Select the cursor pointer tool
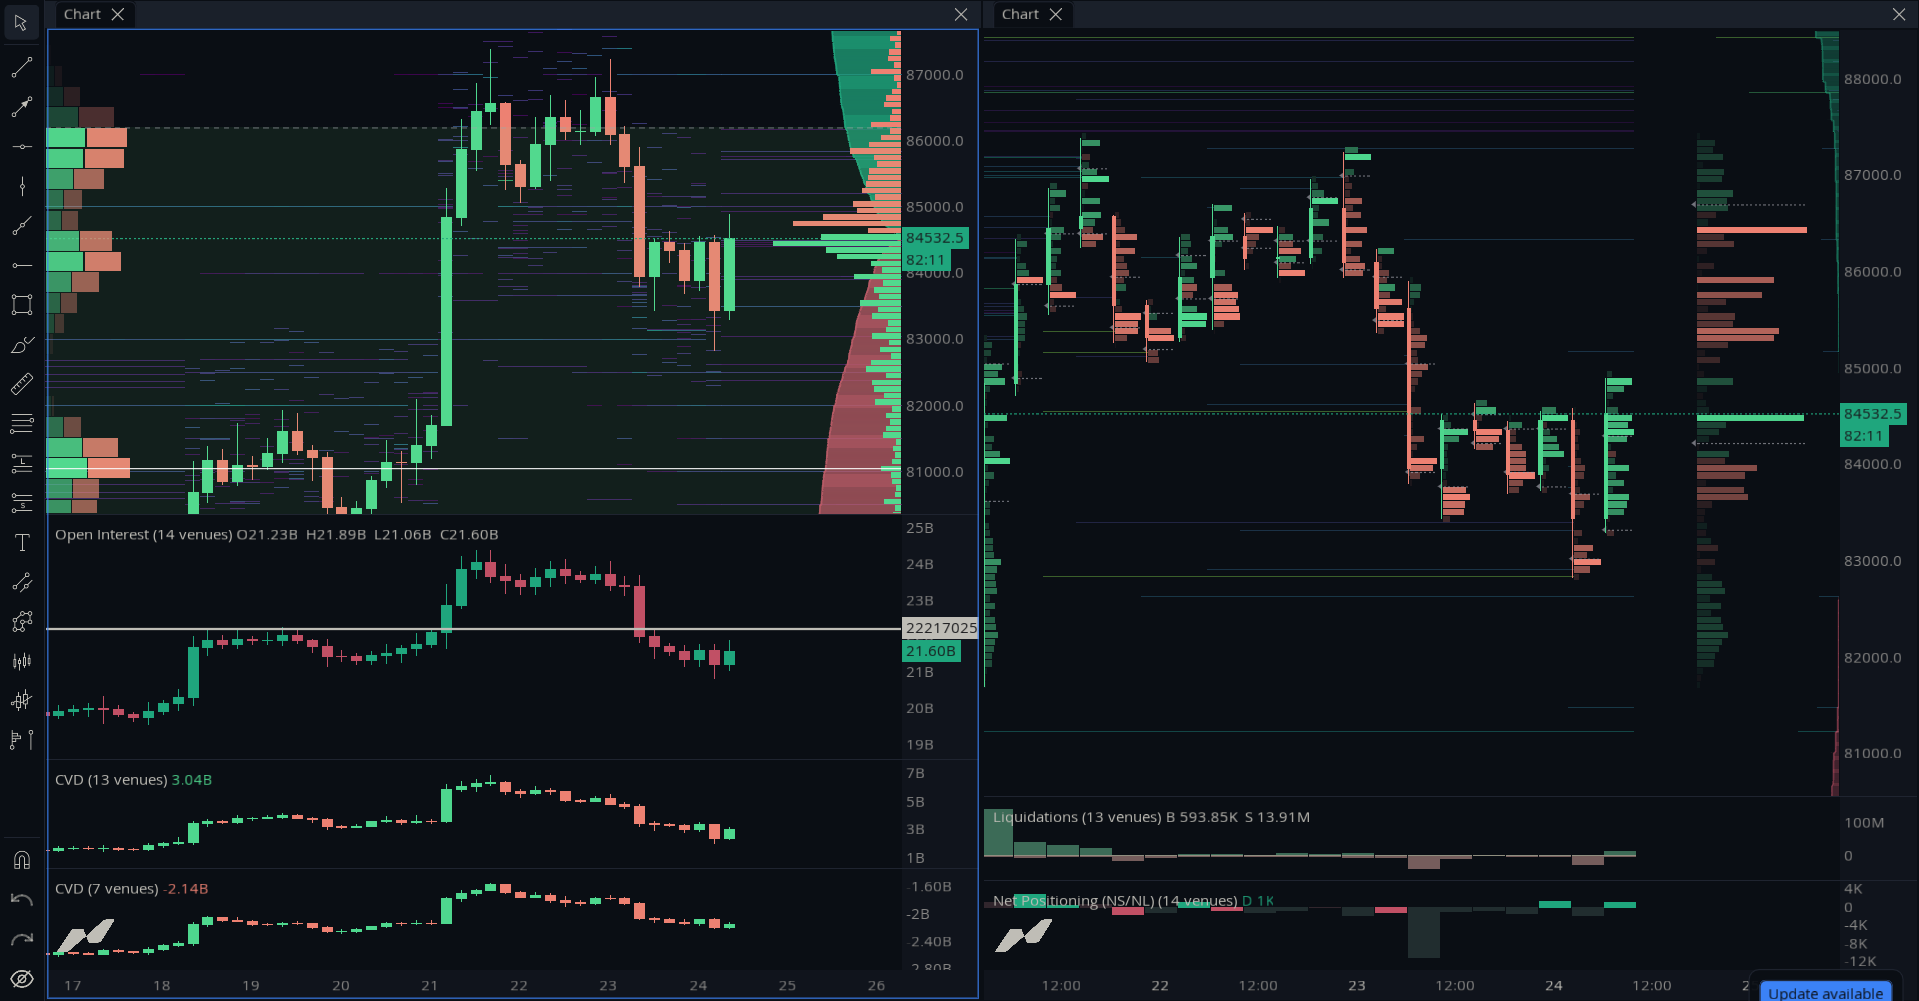Image resolution: width=1919 pixels, height=1001 pixels. click(21, 22)
